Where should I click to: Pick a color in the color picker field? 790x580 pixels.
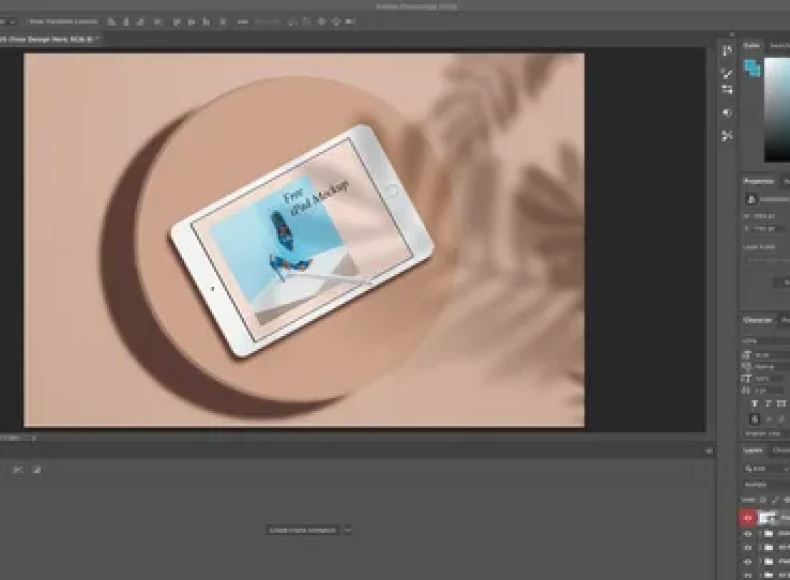pyautogui.click(x=778, y=110)
